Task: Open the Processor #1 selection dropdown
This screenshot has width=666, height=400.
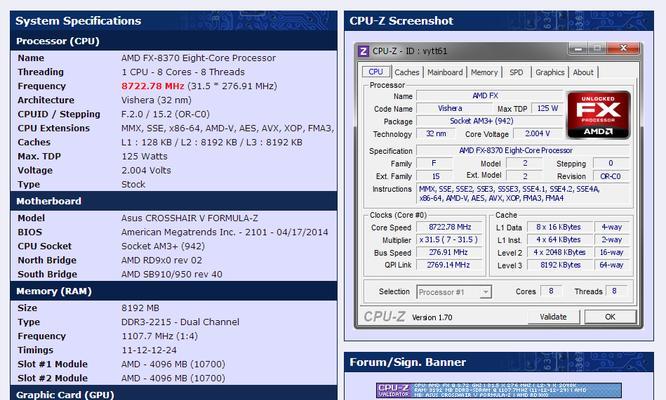Action: (454, 292)
